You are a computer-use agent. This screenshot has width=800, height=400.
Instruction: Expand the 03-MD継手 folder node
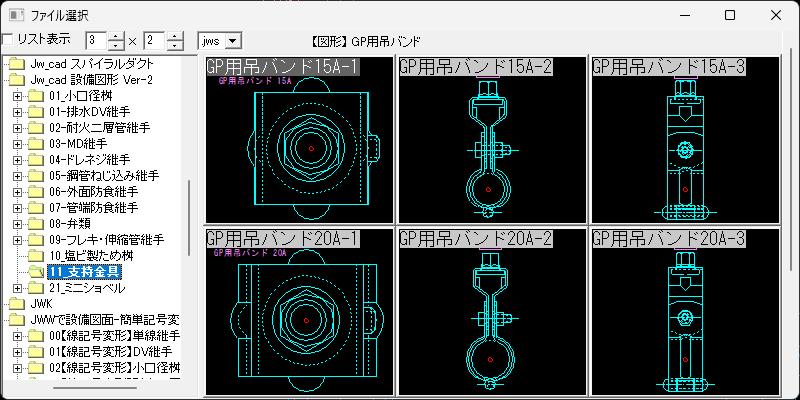coord(17,144)
